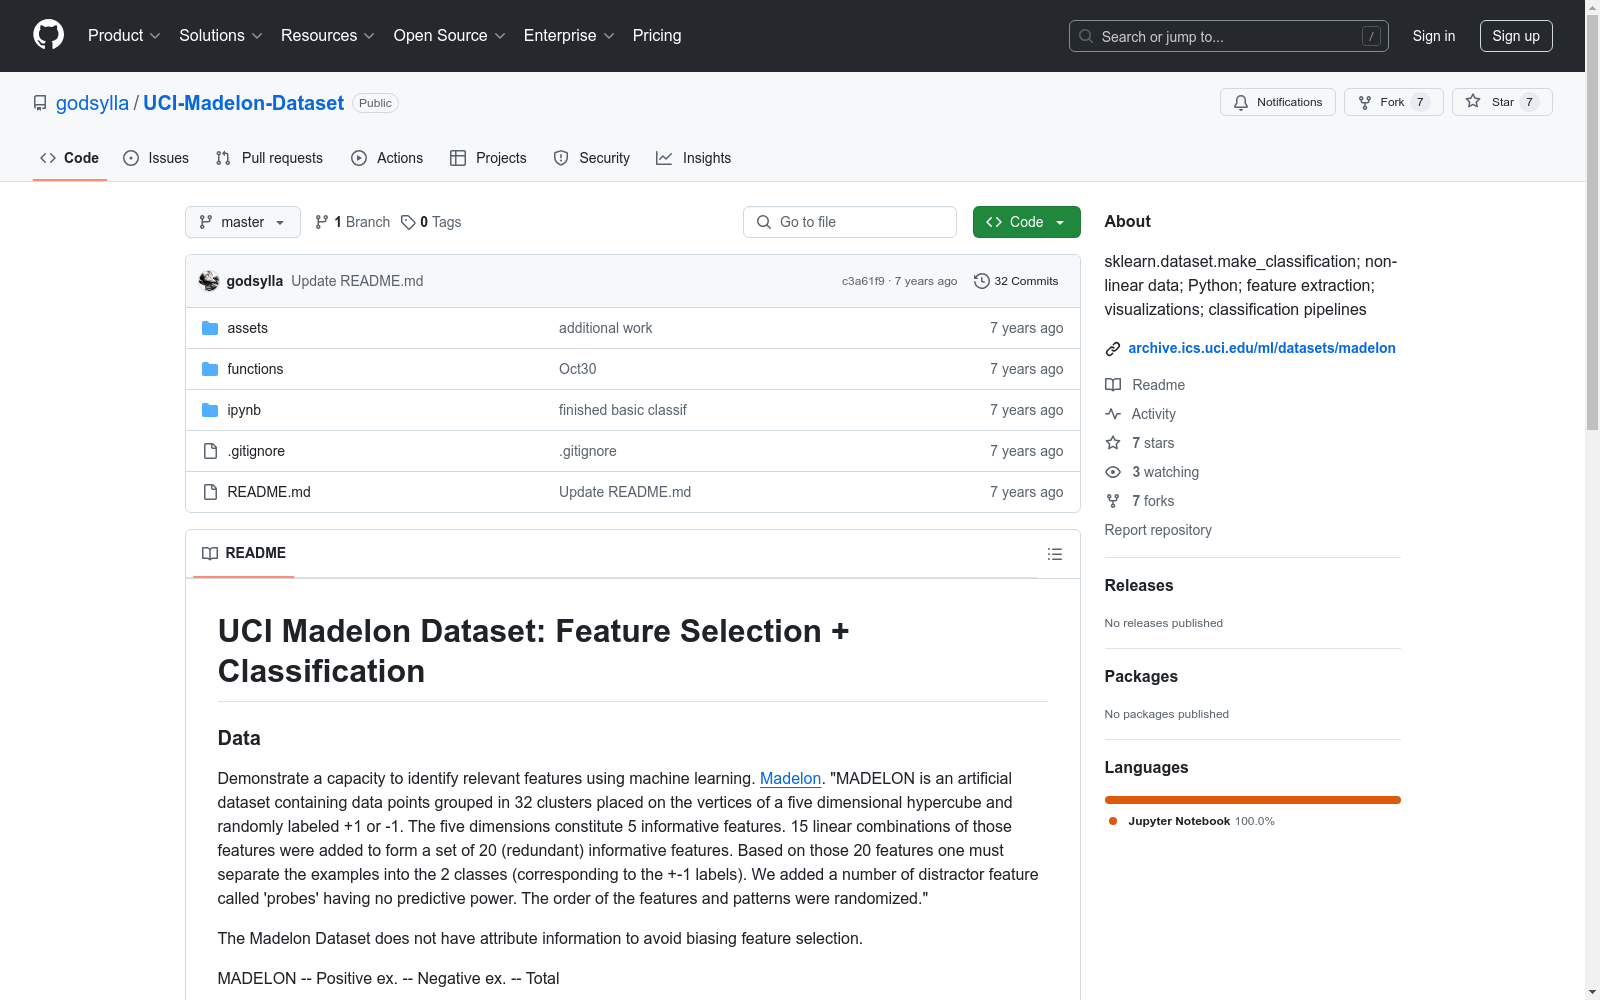This screenshot has width=1600, height=1000.
Task: Switch to the Security tab
Action: click(592, 158)
